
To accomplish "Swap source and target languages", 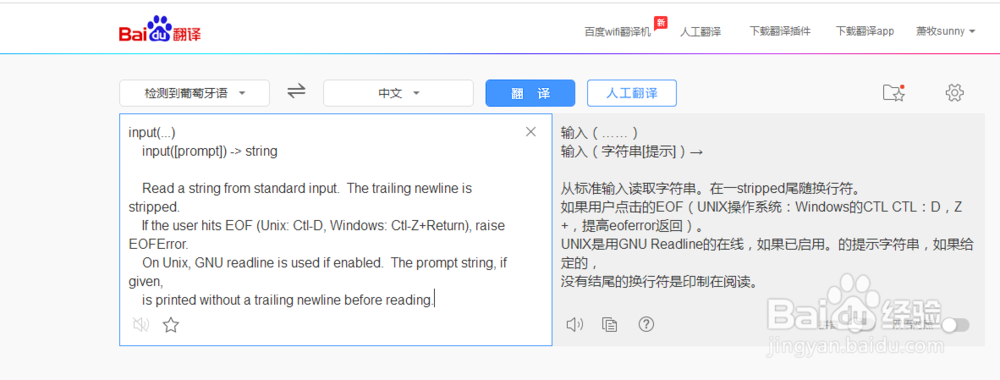I will pyautogui.click(x=297, y=91).
